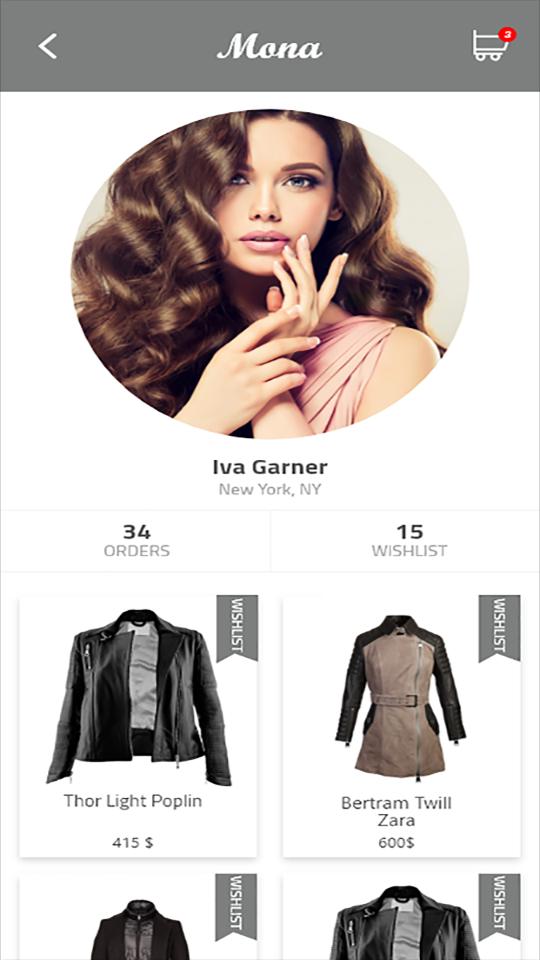Toggle wishlist ribbon on bottom-left jacket card
540x960 pixels.
click(x=236, y=907)
